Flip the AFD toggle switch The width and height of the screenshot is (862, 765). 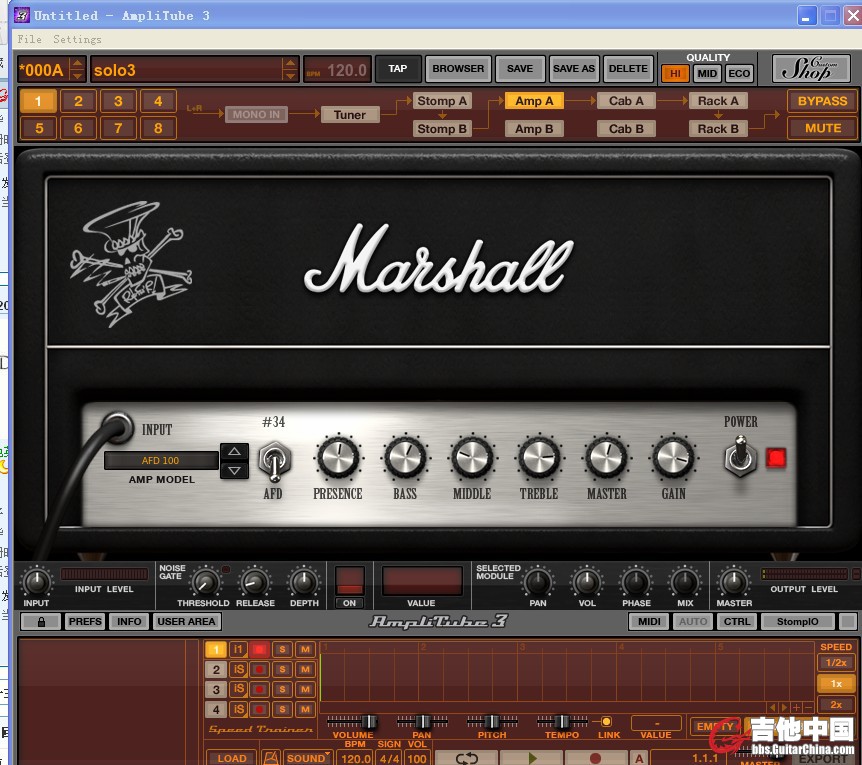coord(273,461)
